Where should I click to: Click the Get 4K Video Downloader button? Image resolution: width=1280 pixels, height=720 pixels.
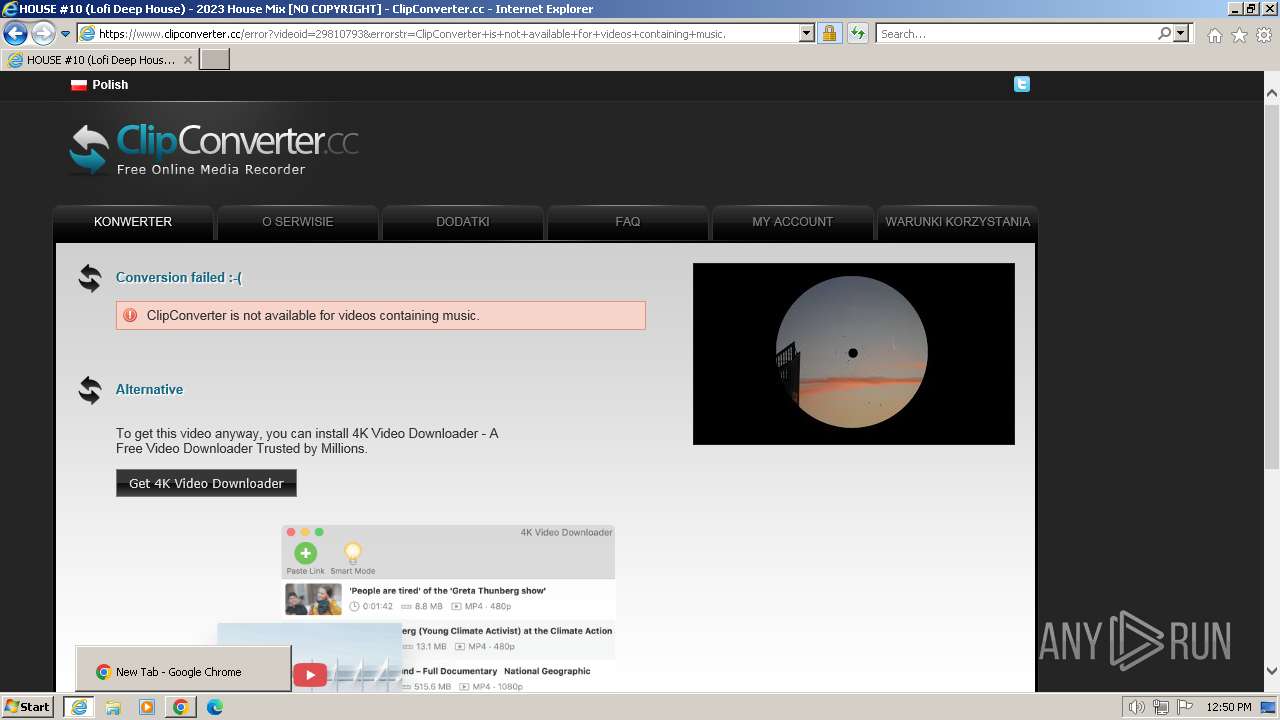click(206, 483)
